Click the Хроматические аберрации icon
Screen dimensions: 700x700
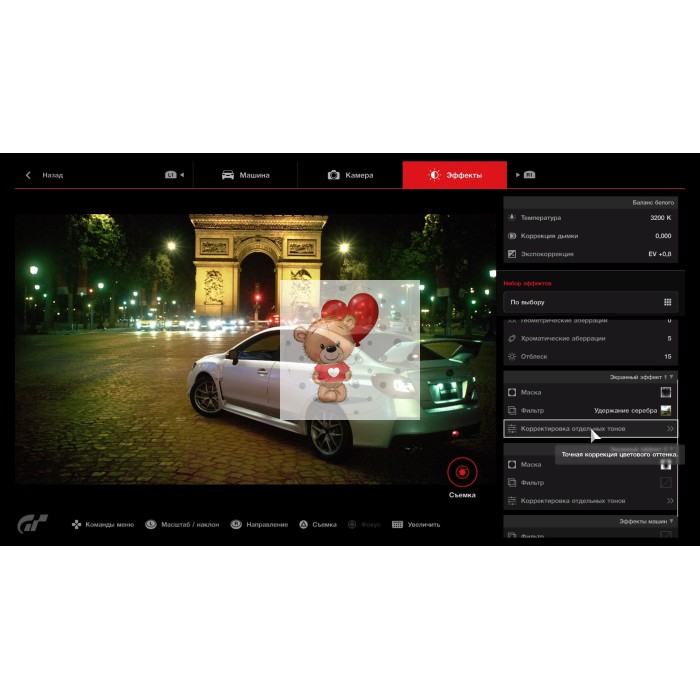point(512,338)
